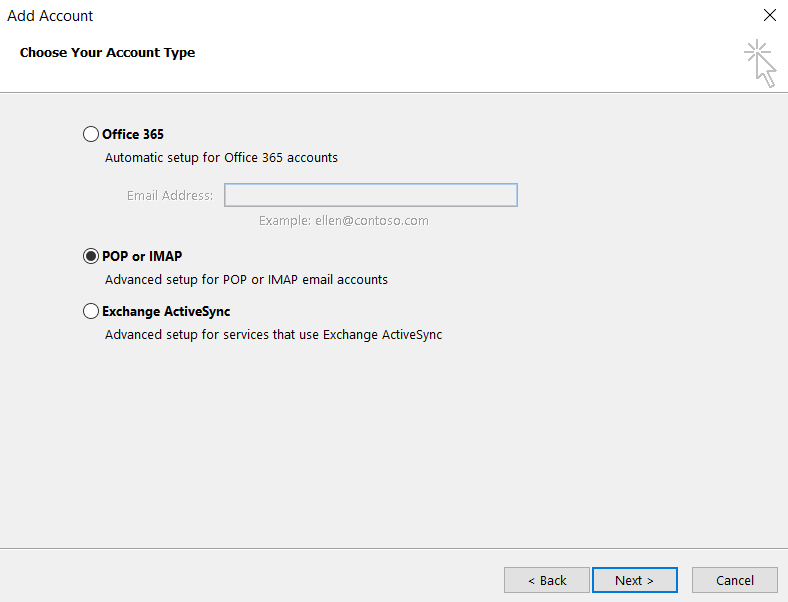Select the Office 365 radio button

[90, 134]
